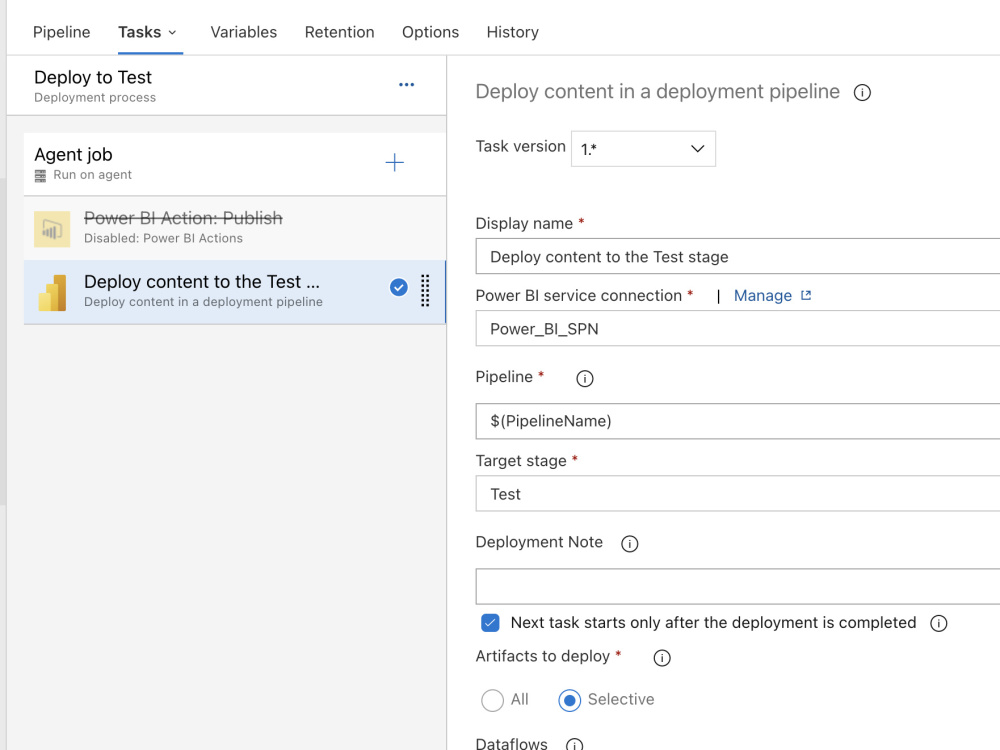The height and width of the screenshot is (750, 1000).
Task: View info tooltip beside Deployment Note
Action: pos(629,543)
